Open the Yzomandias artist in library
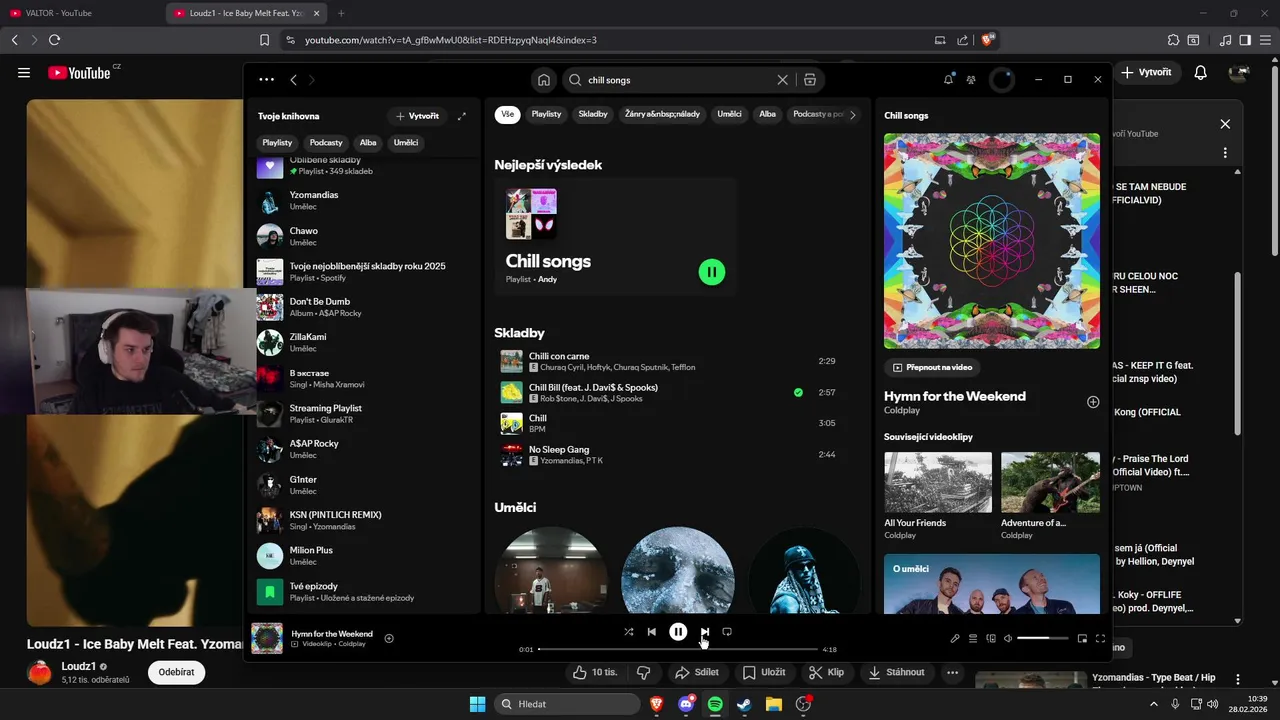 365,201
